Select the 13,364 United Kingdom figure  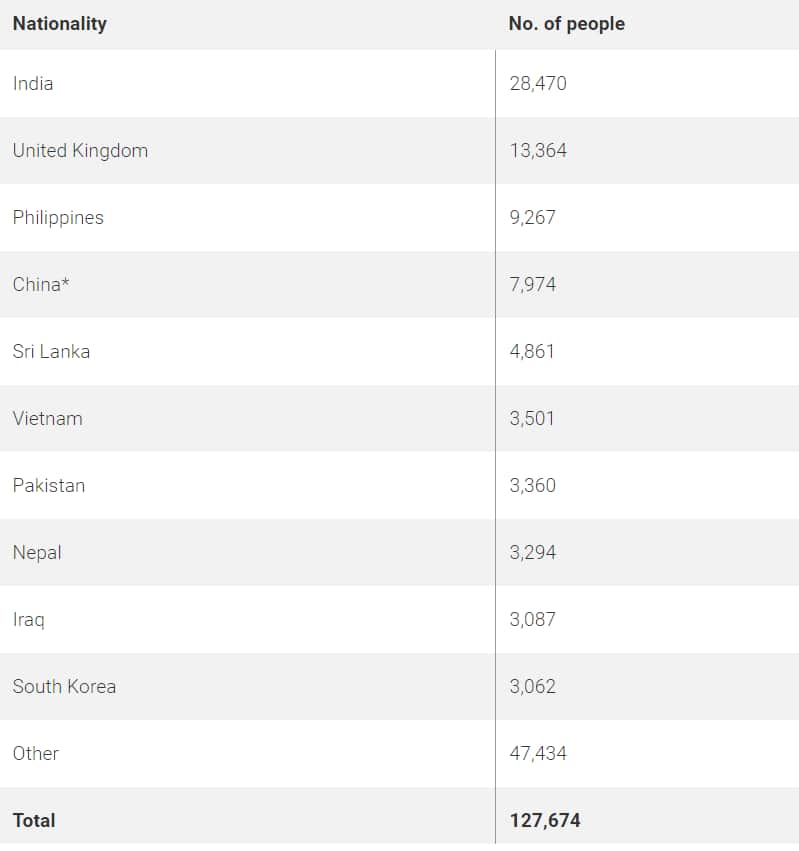tap(538, 151)
